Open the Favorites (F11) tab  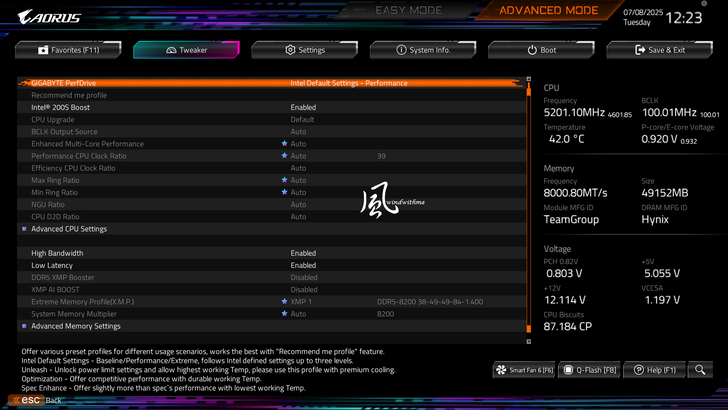click(68, 50)
